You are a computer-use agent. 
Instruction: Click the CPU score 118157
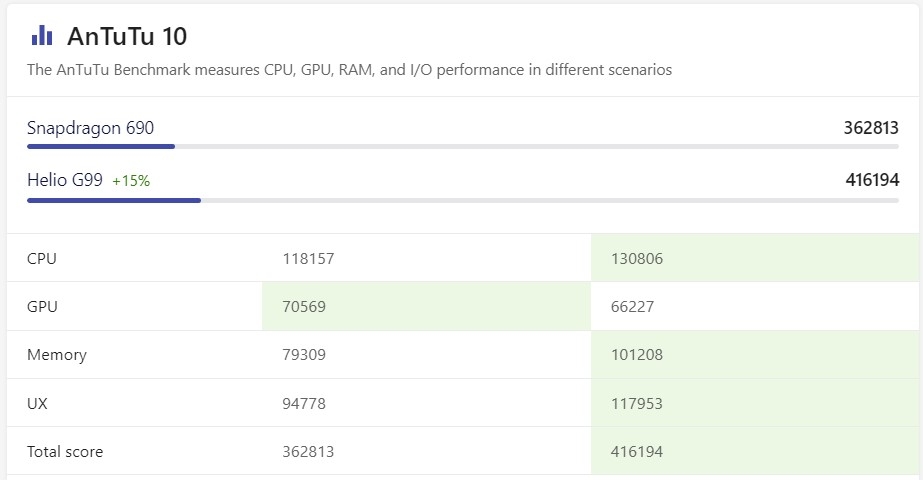coord(308,259)
